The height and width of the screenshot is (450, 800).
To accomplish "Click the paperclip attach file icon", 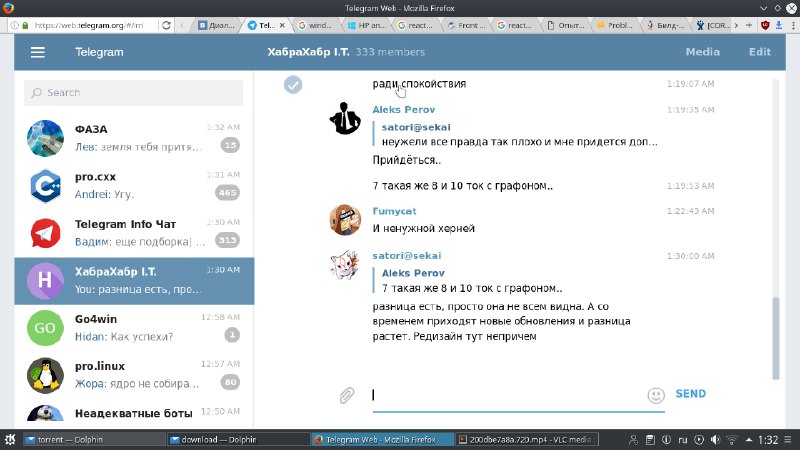I will click(346, 395).
